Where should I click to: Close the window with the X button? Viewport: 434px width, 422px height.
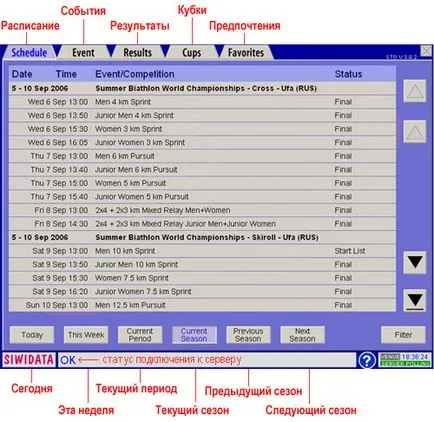click(x=426, y=51)
